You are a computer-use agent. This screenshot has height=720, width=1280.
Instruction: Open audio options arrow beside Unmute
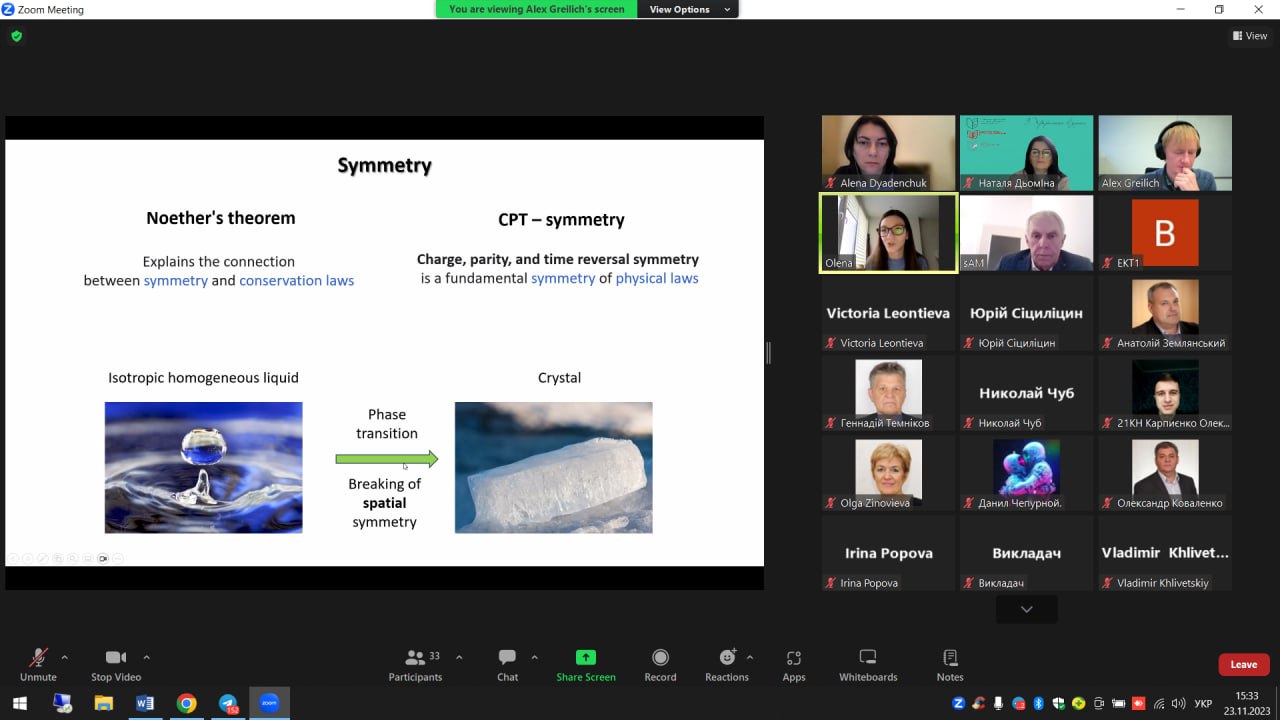pyautogui.click(x=65, y=657)
